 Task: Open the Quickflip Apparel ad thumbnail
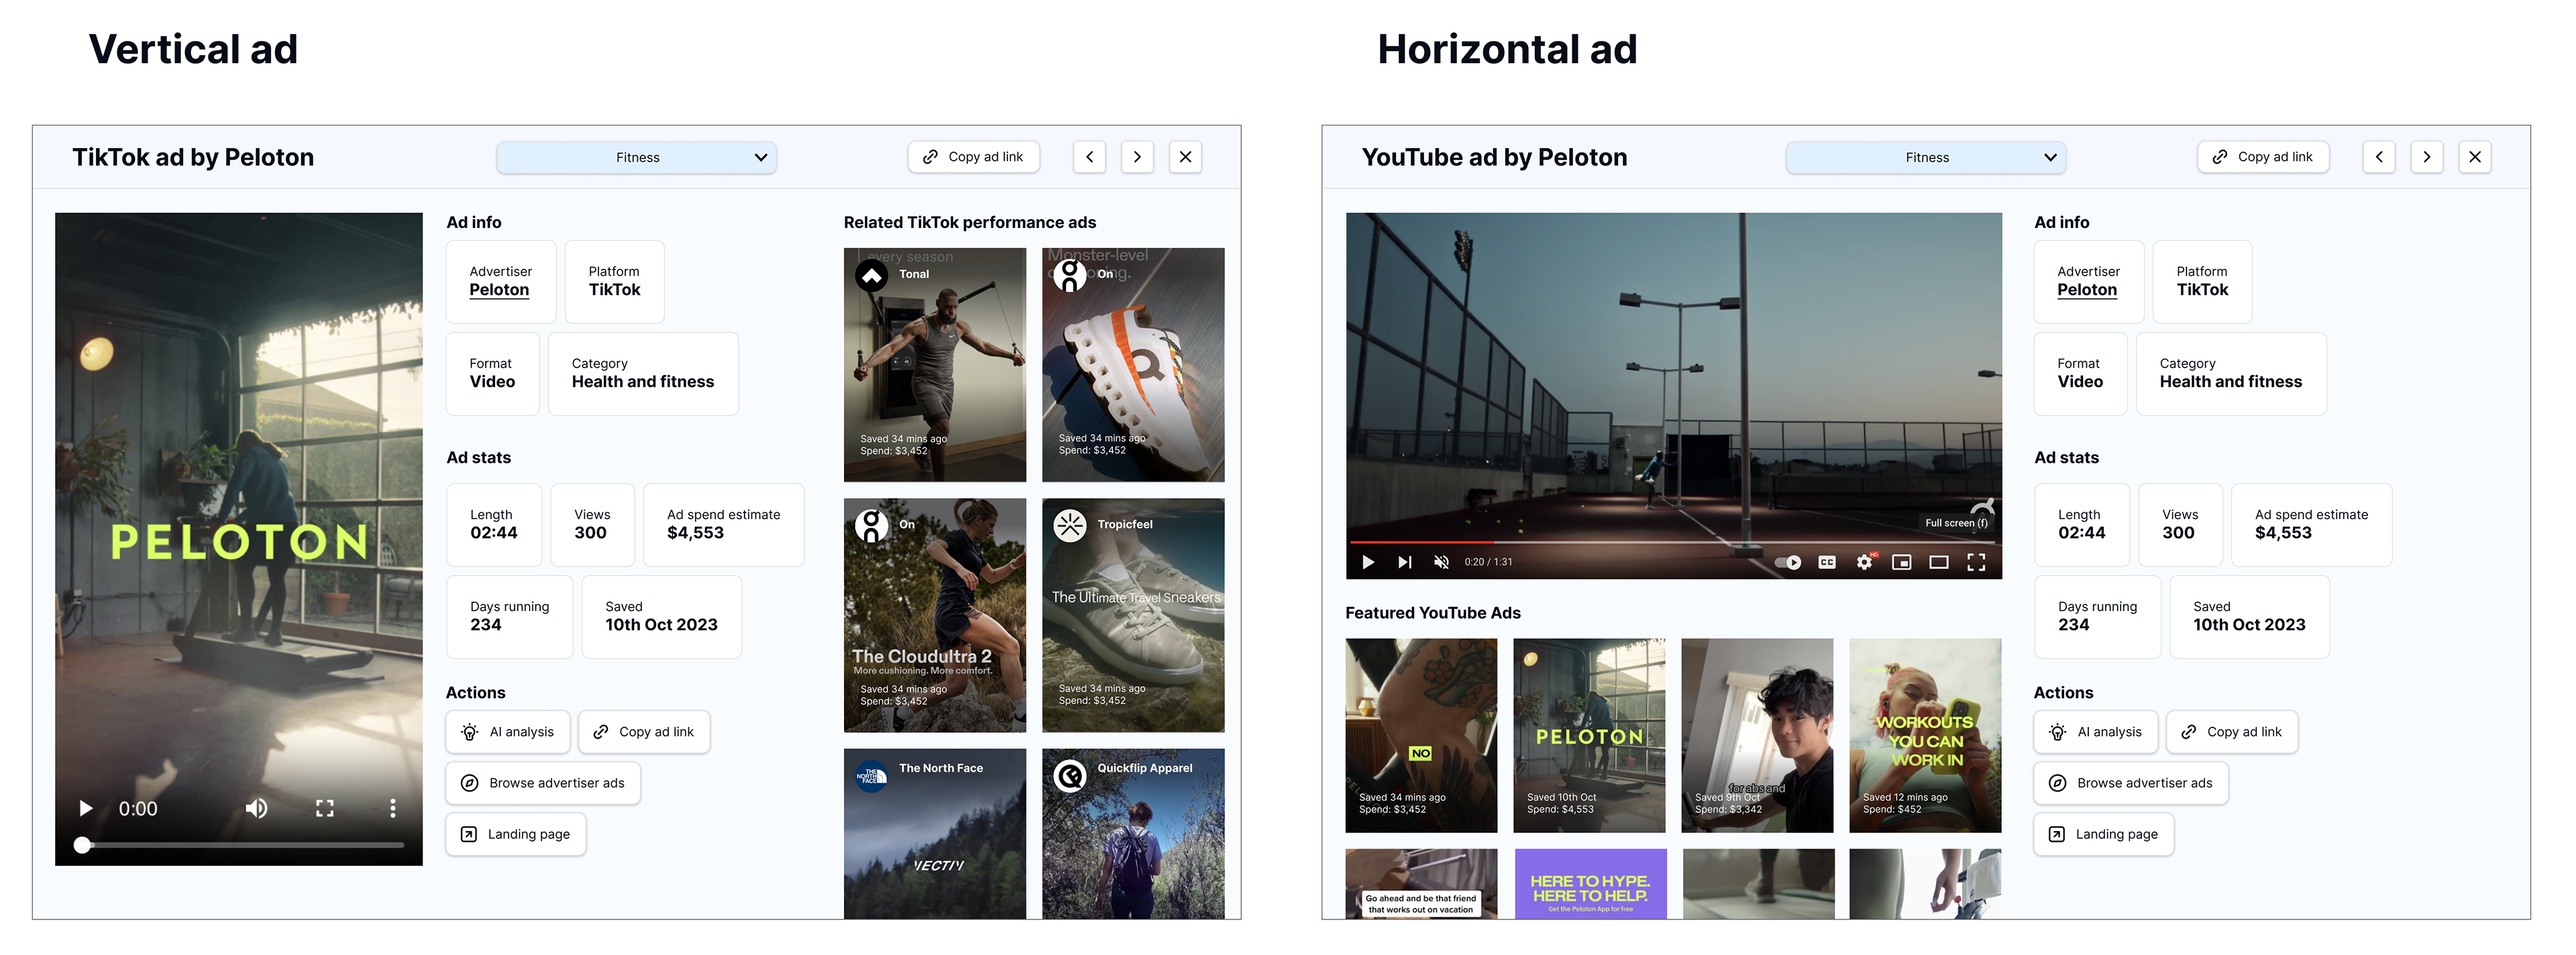point(1133,834)
